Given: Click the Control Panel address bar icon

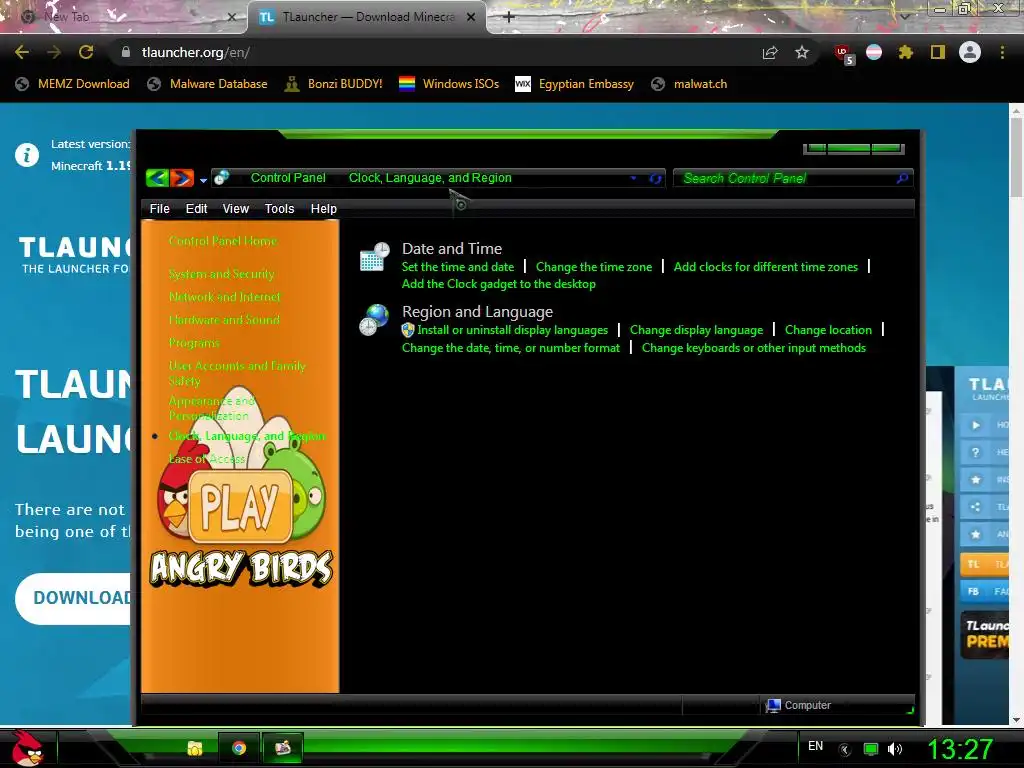Looking at the screenshot, I should 221,178.
